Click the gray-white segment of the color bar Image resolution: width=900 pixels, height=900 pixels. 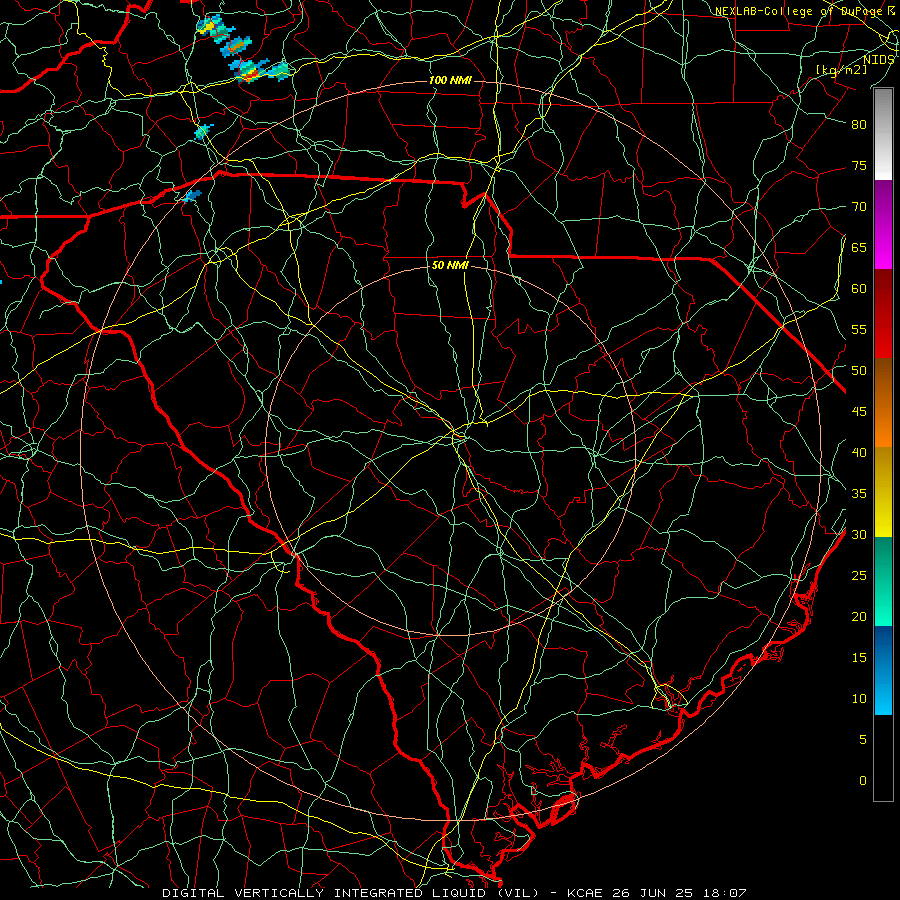883,134
